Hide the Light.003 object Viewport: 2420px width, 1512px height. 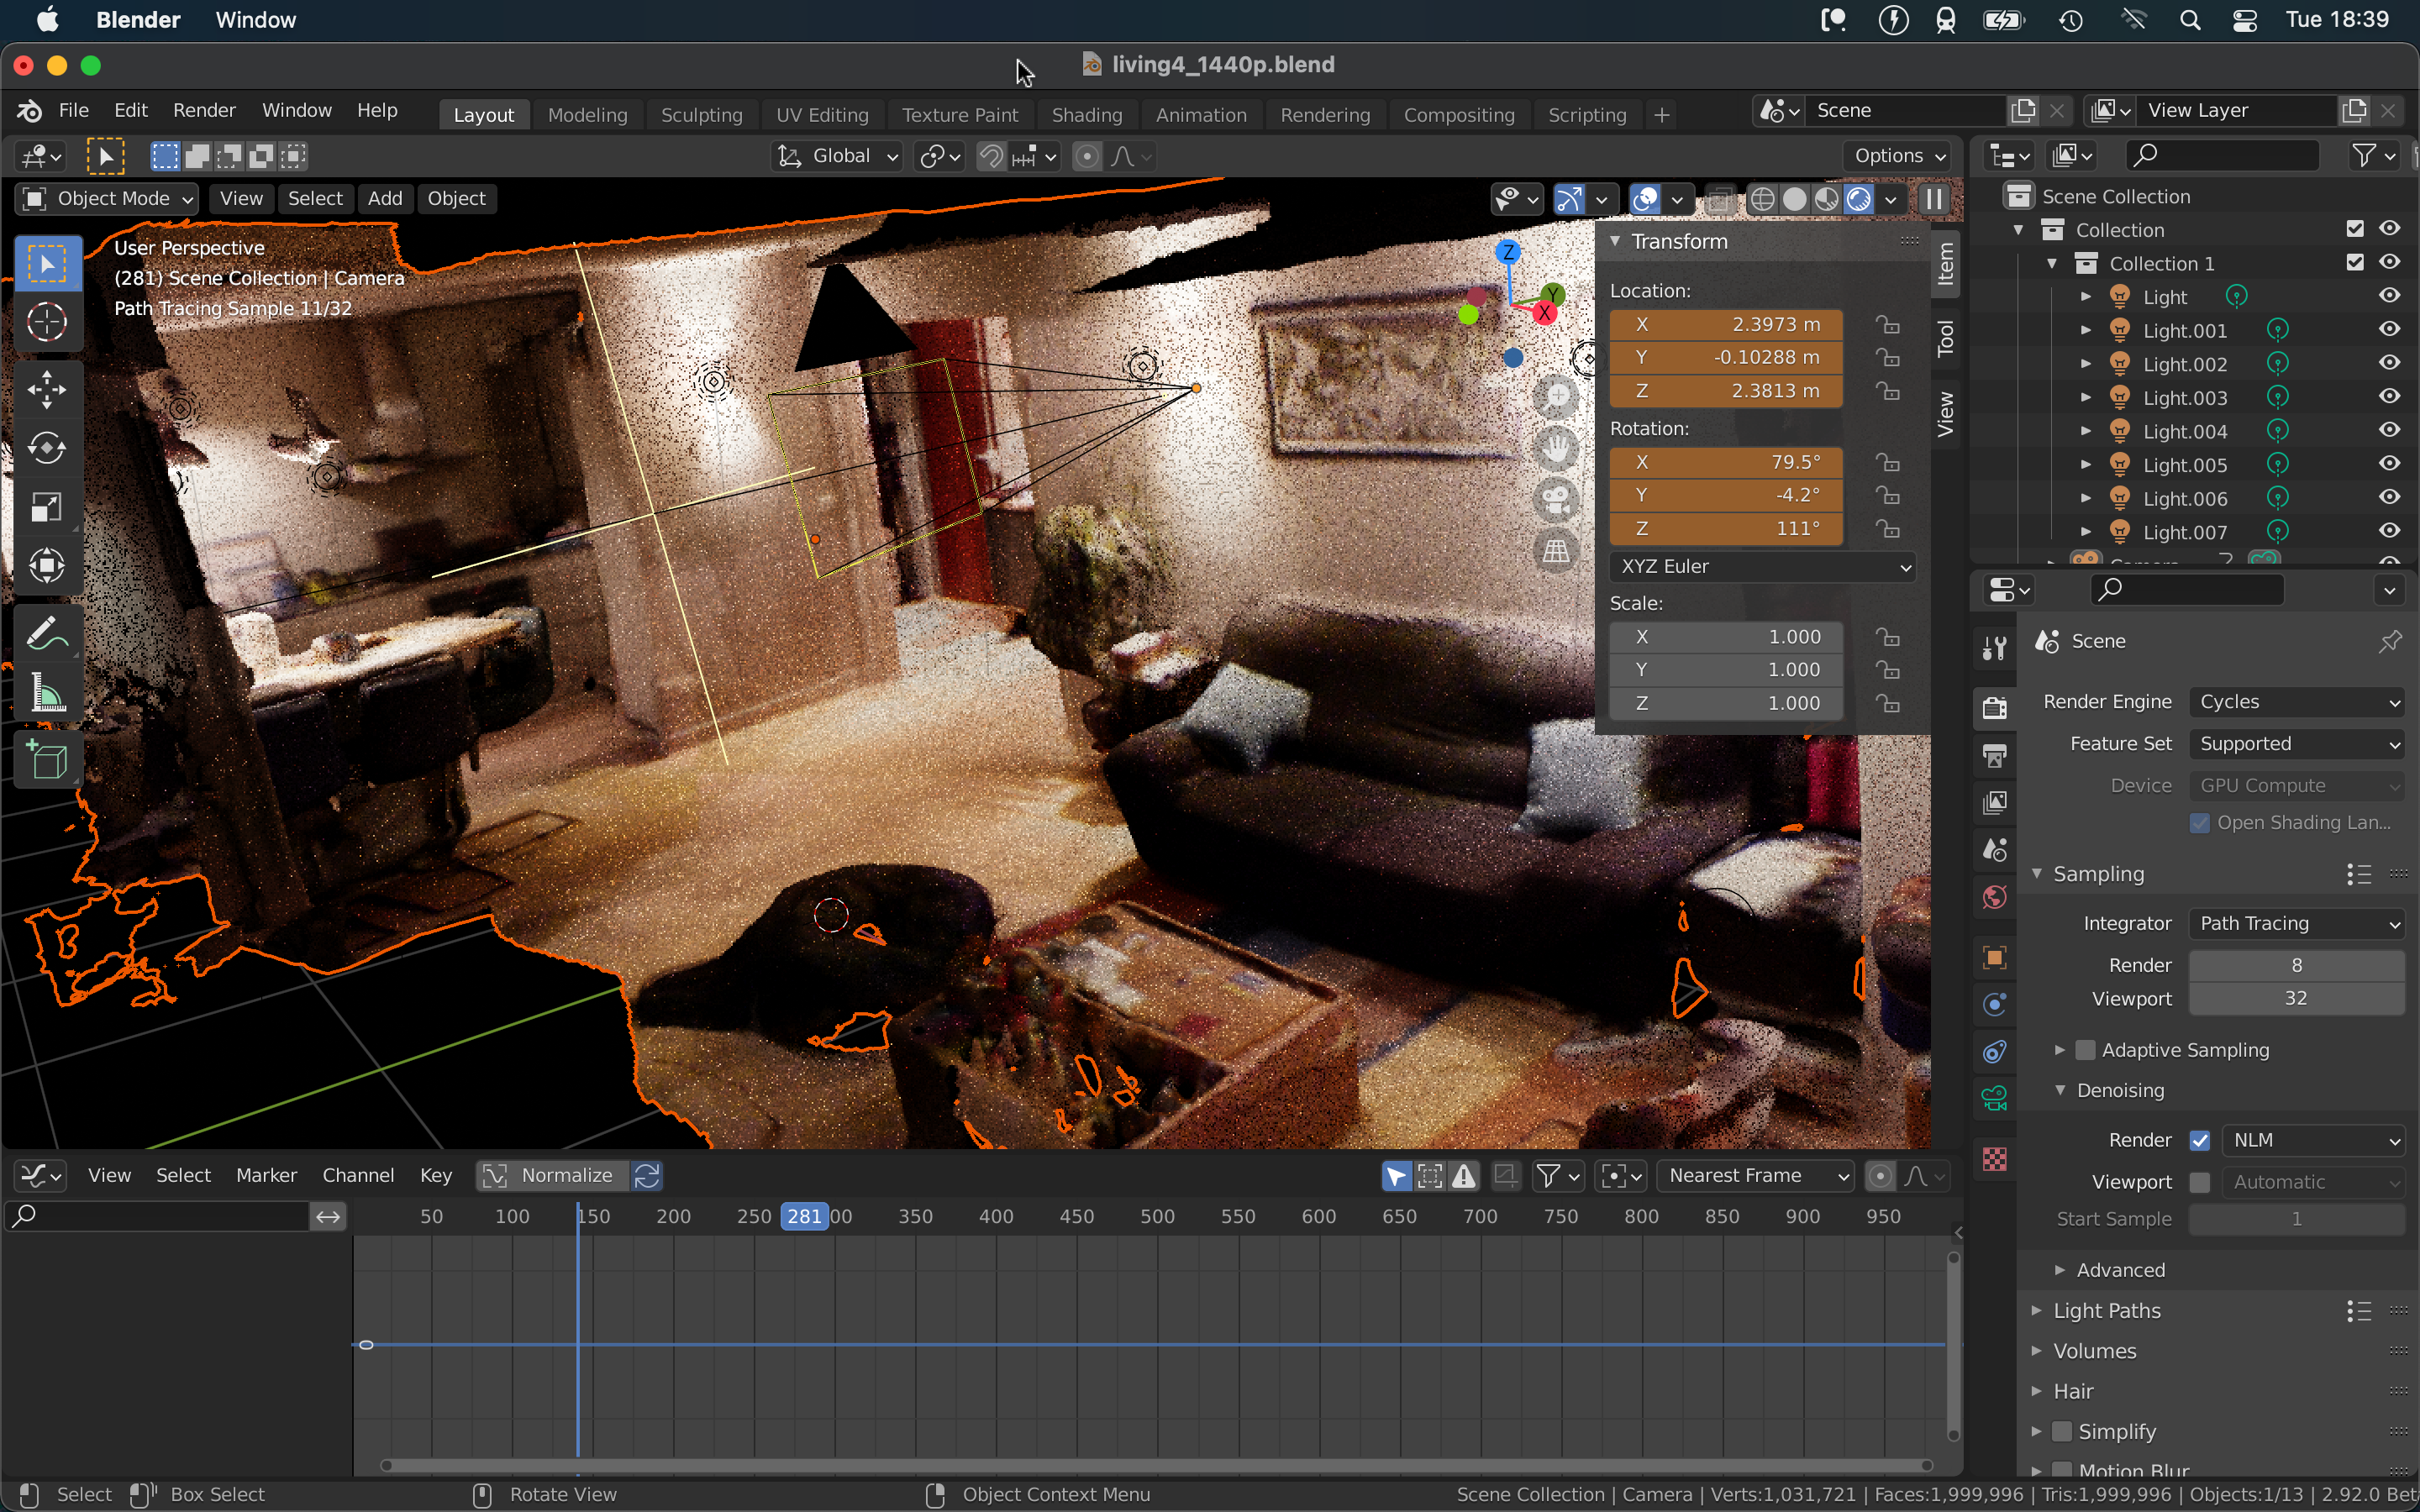tap(2389, 397)
